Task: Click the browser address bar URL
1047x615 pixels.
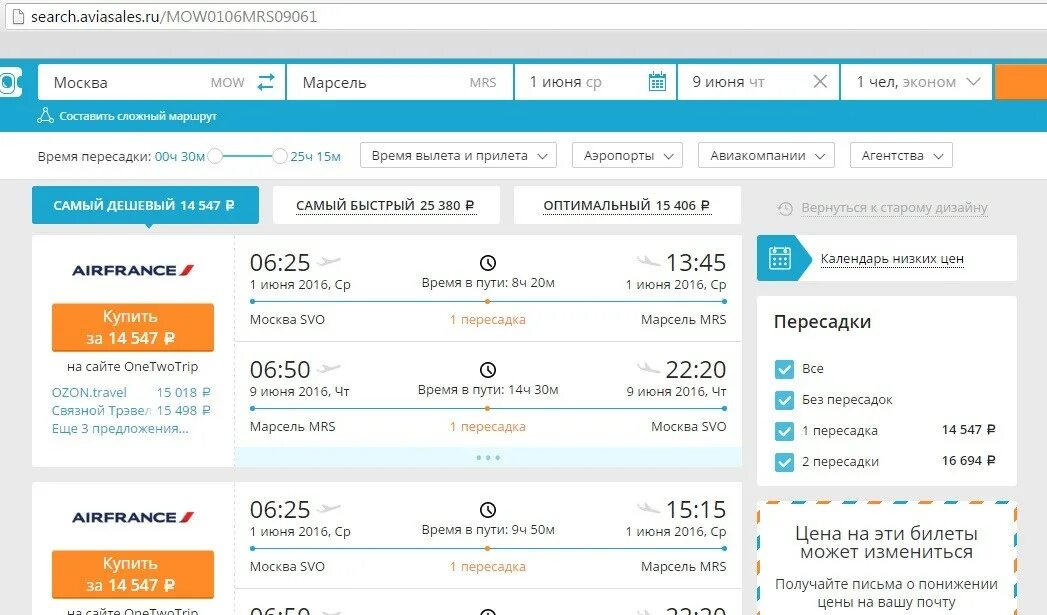Action: [174, 17]
